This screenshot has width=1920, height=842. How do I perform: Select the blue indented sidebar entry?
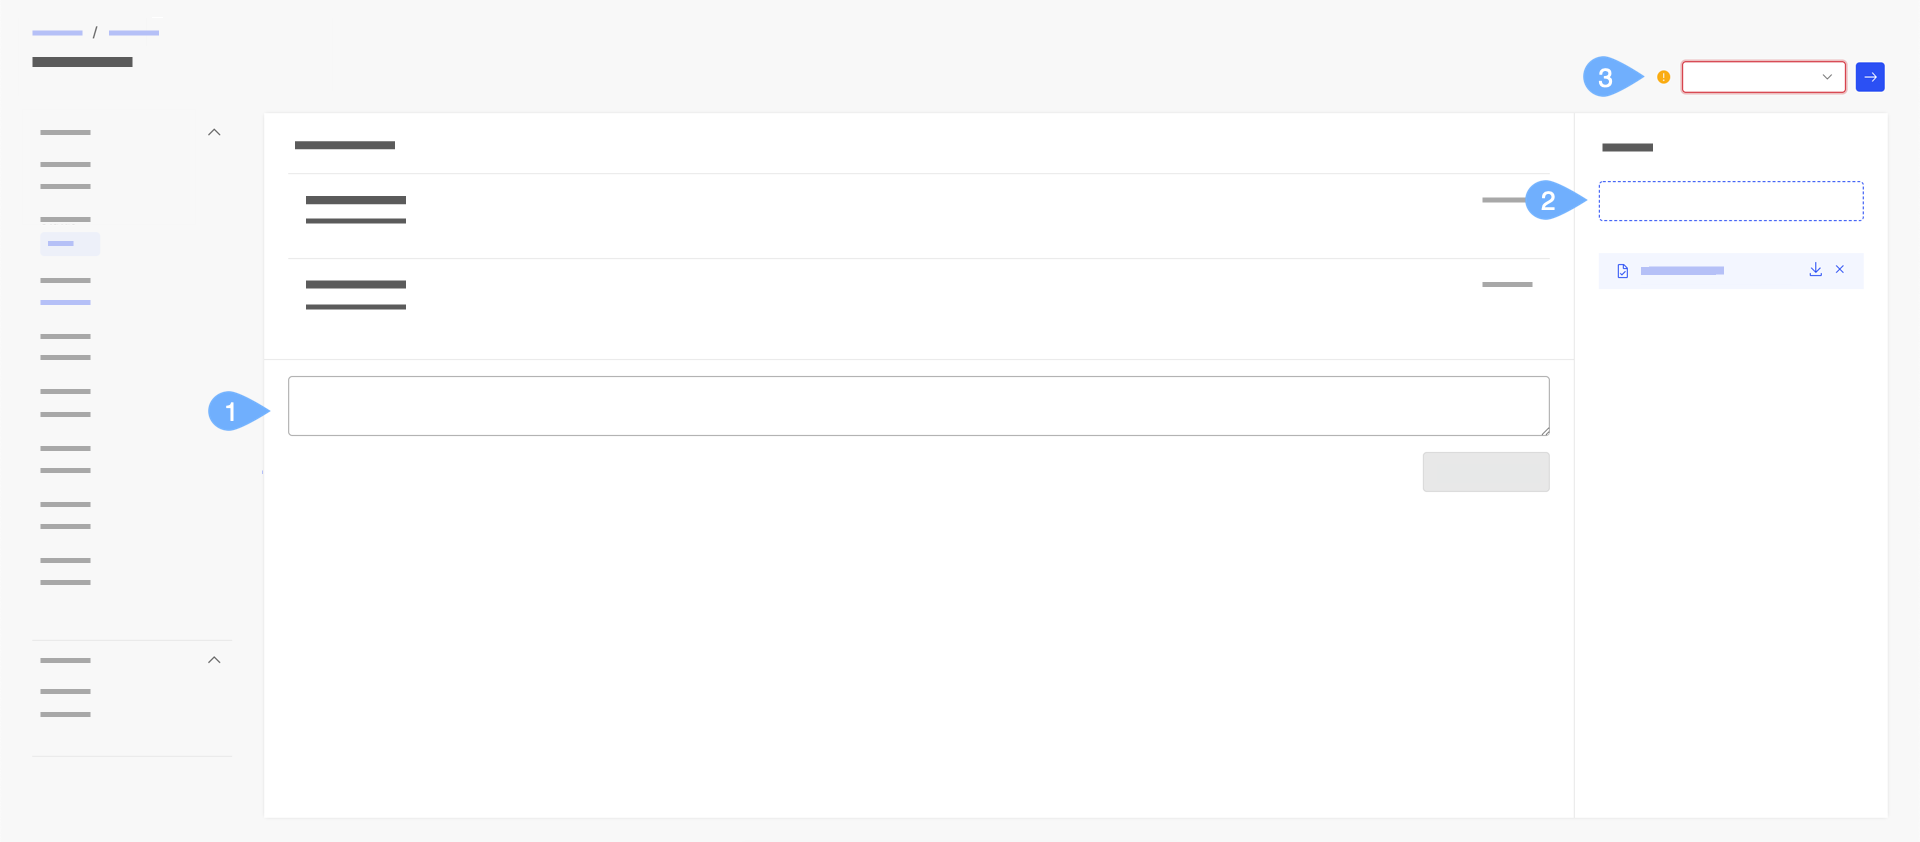(65, 302)
